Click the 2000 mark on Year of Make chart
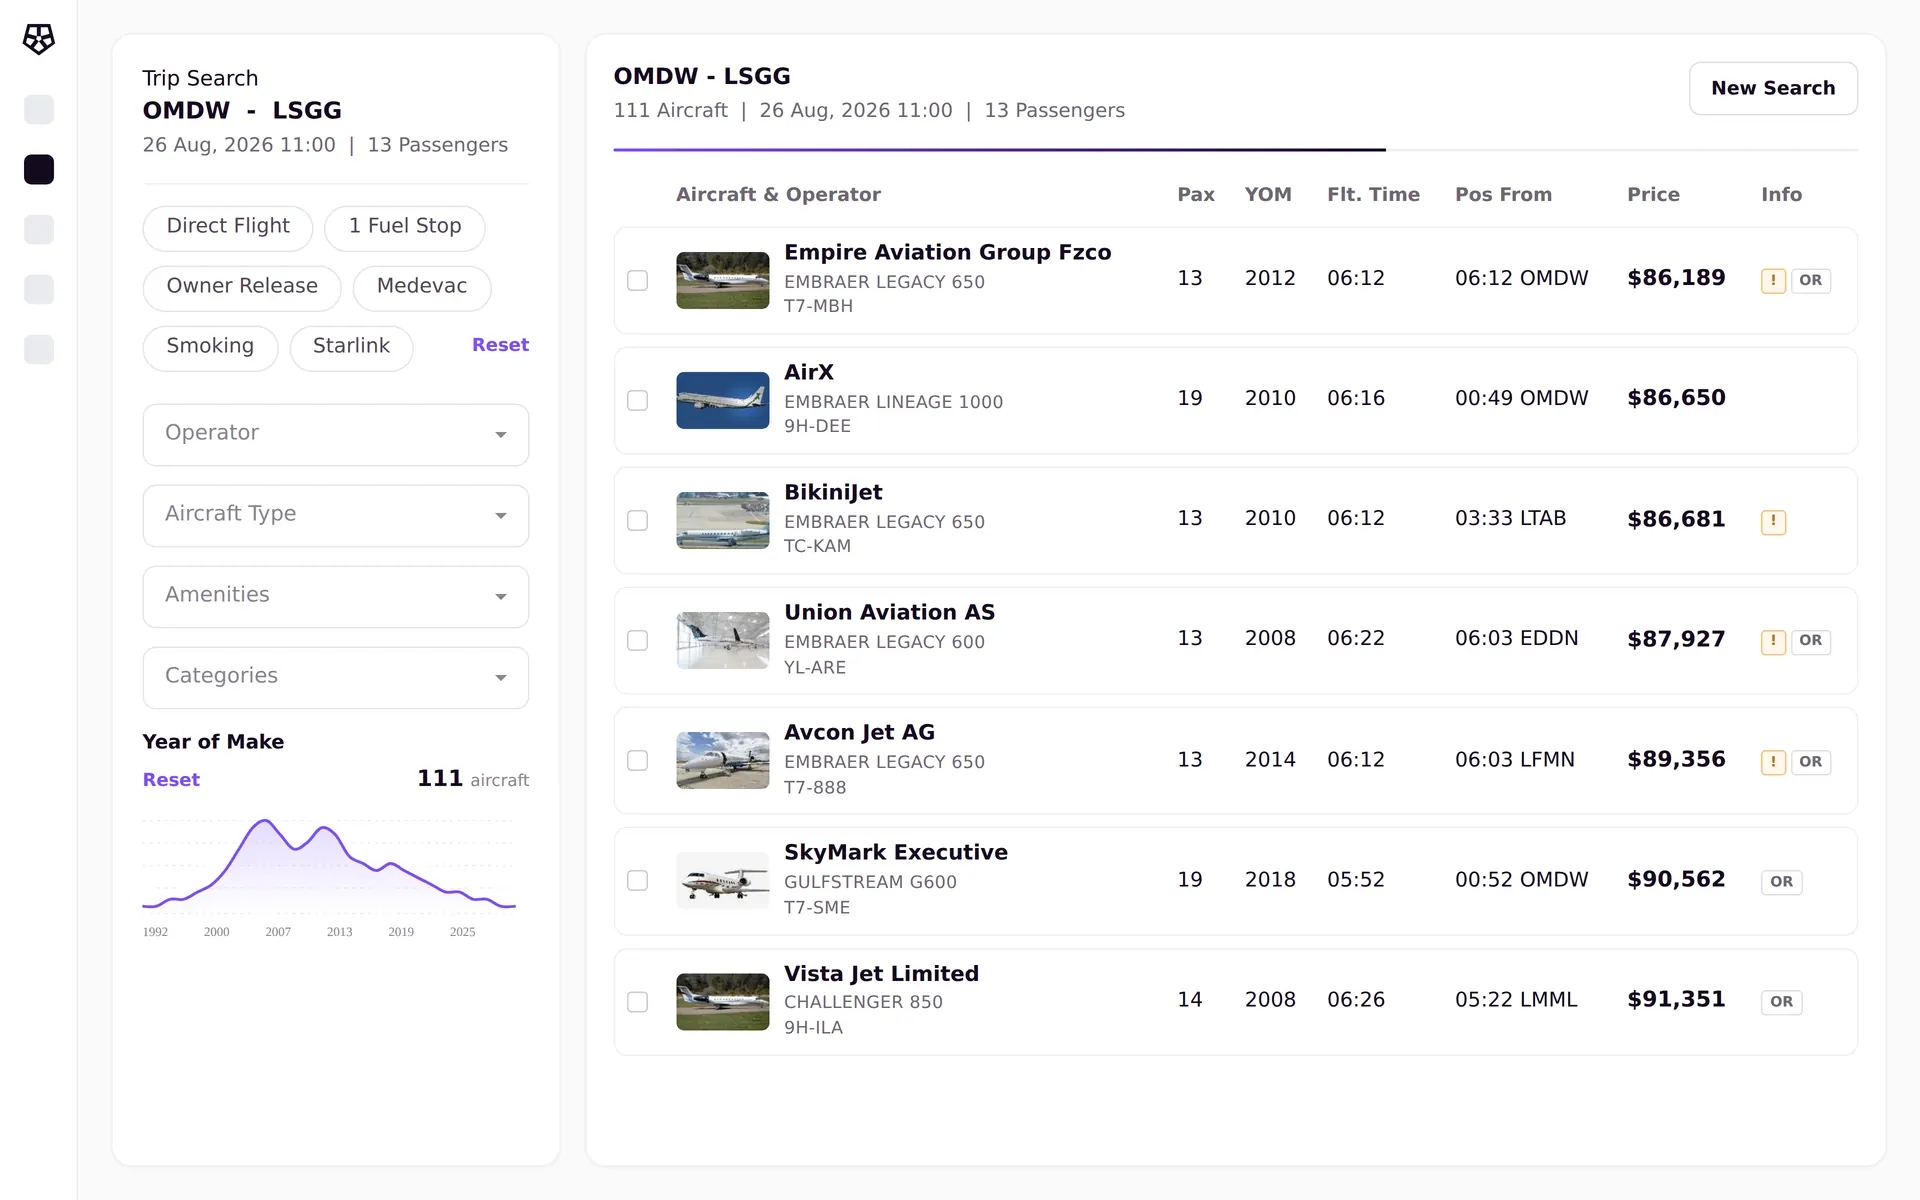 click(x=217, y=932)
